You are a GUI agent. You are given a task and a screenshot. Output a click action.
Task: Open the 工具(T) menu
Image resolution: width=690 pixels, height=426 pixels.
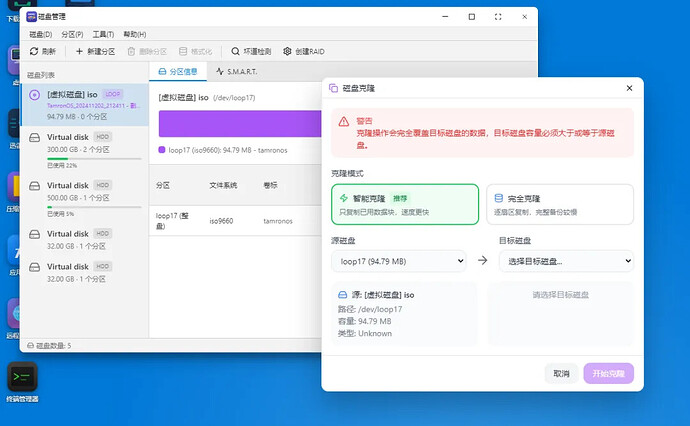(102, 34)
